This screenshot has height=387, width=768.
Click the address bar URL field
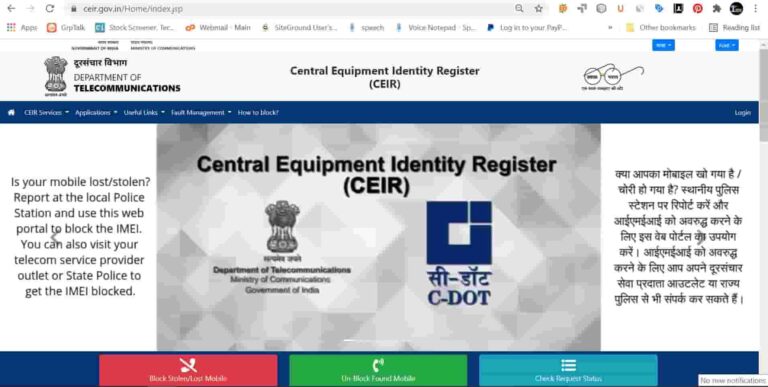pyautogui.click(x=294, y=8)
